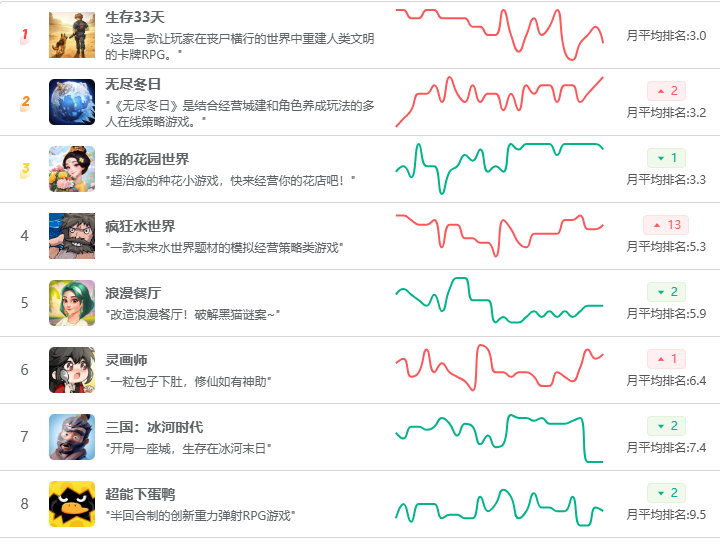Select the 我的花园世界 game icon
This screenshot has height=544, width=720.
click(72, 169)
